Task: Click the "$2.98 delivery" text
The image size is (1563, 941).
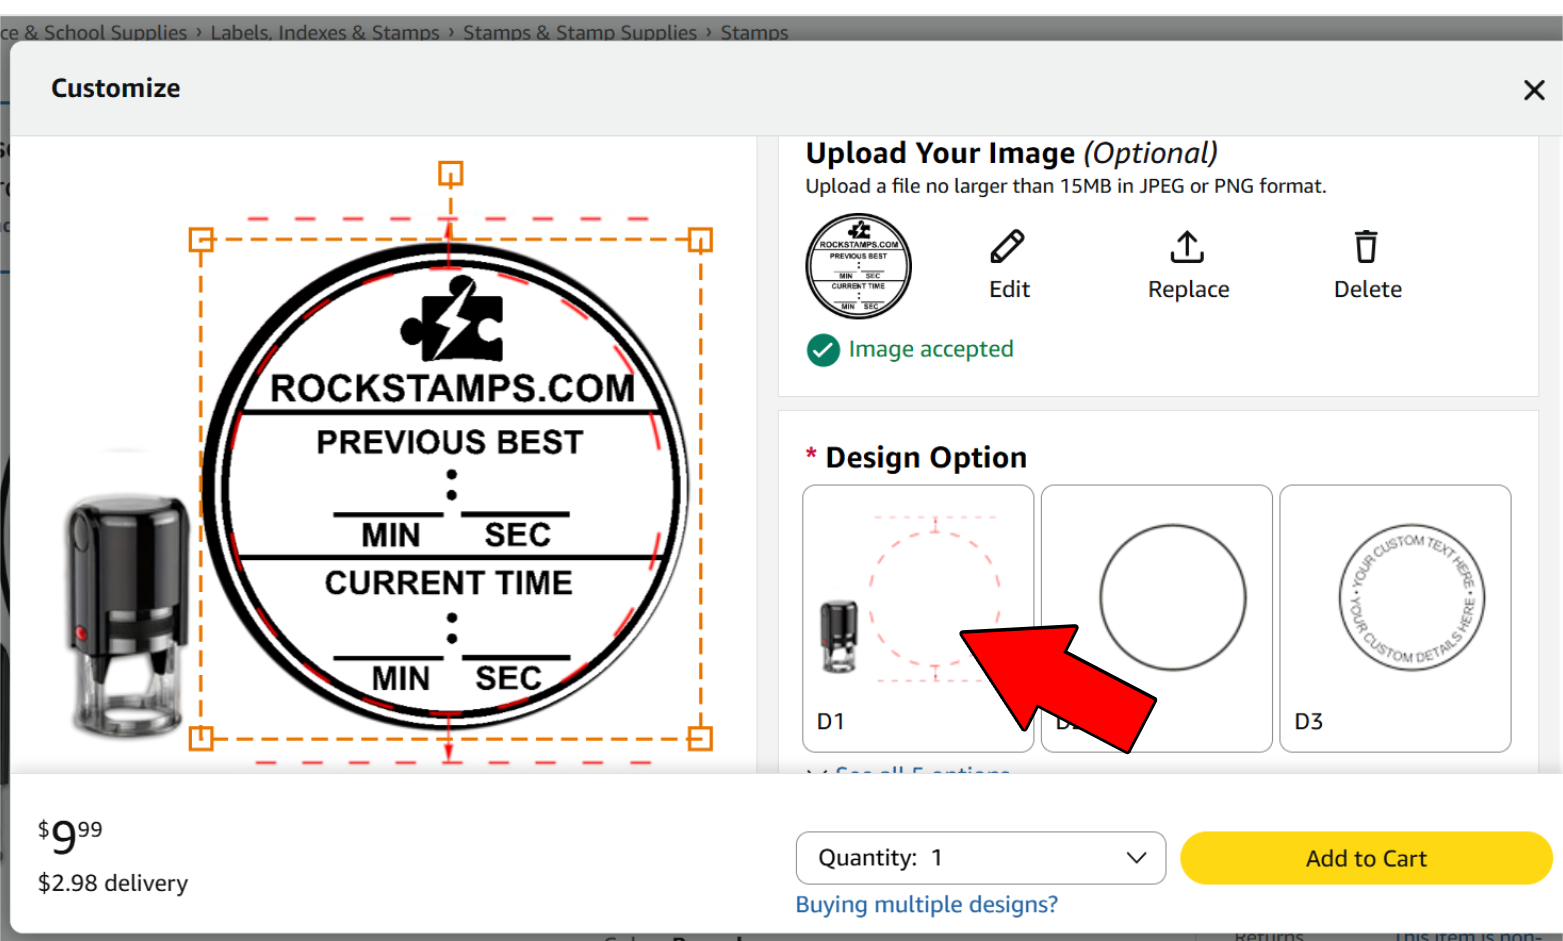Action: [x=113, y=883]
